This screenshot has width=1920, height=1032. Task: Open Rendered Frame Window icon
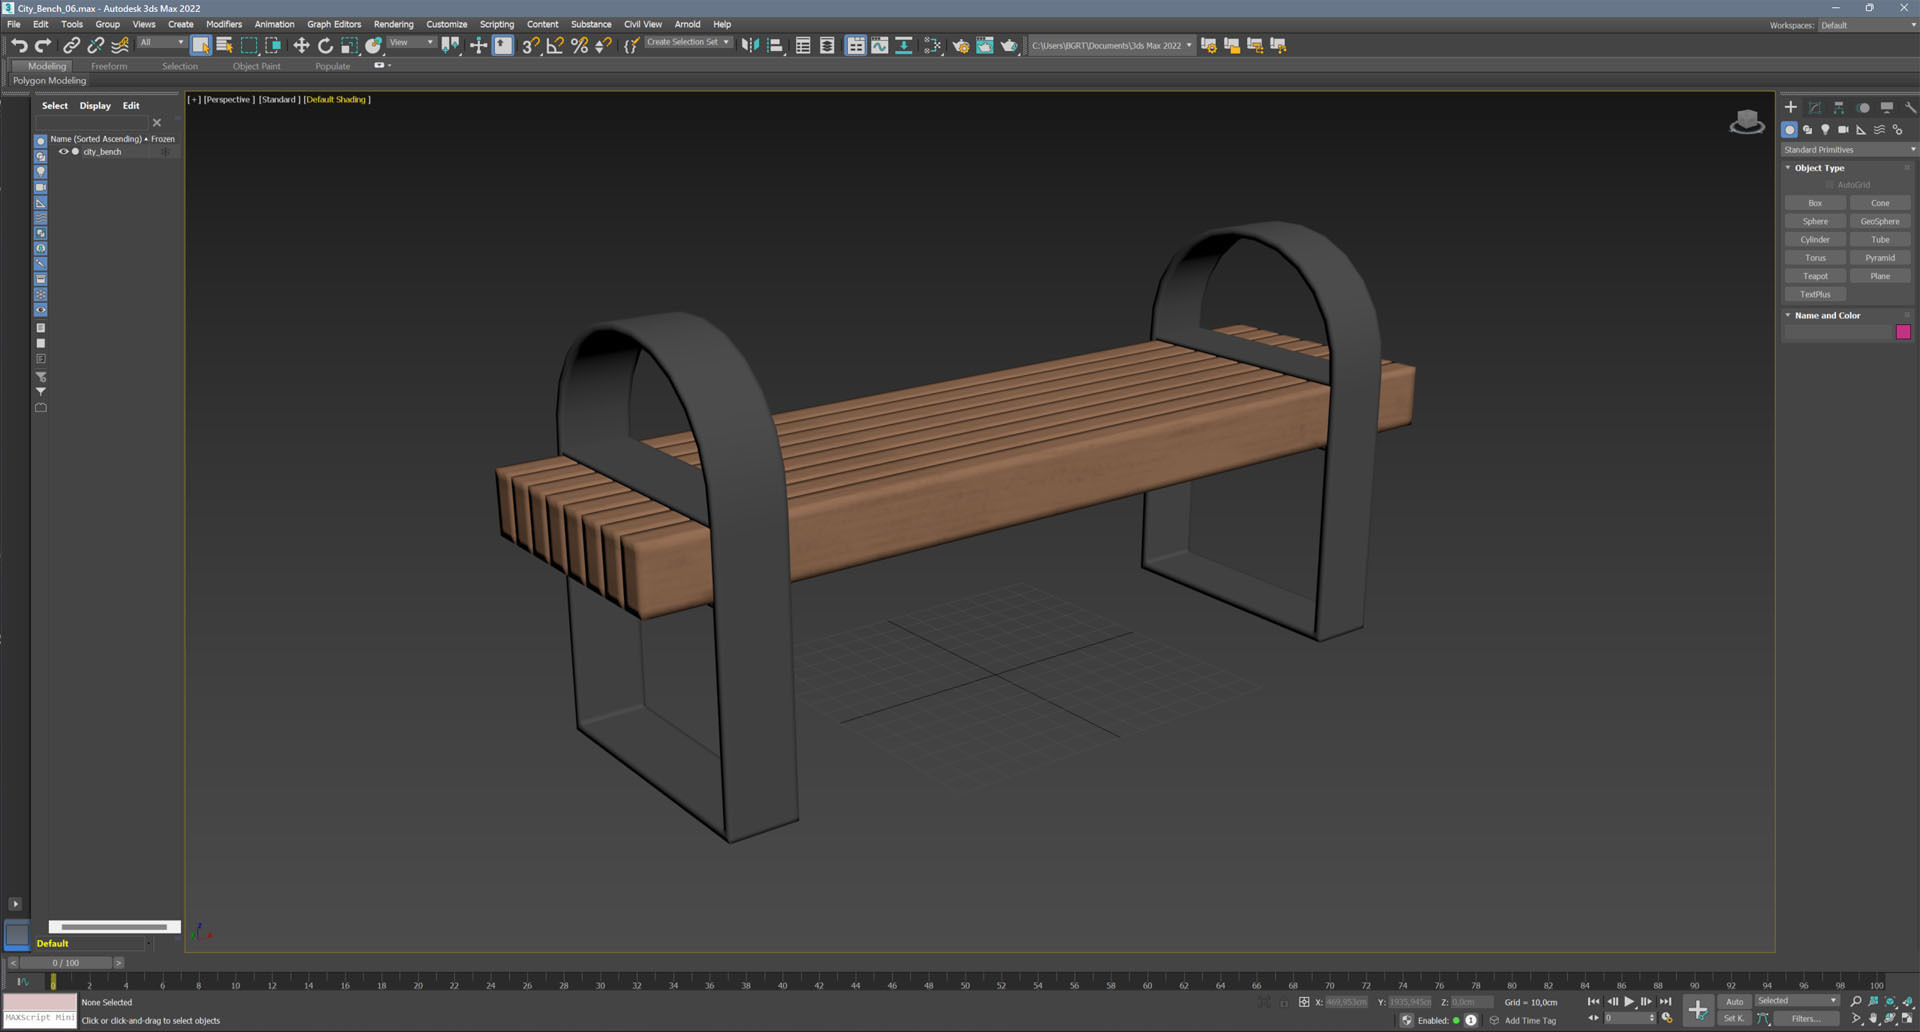coord(985,45)
